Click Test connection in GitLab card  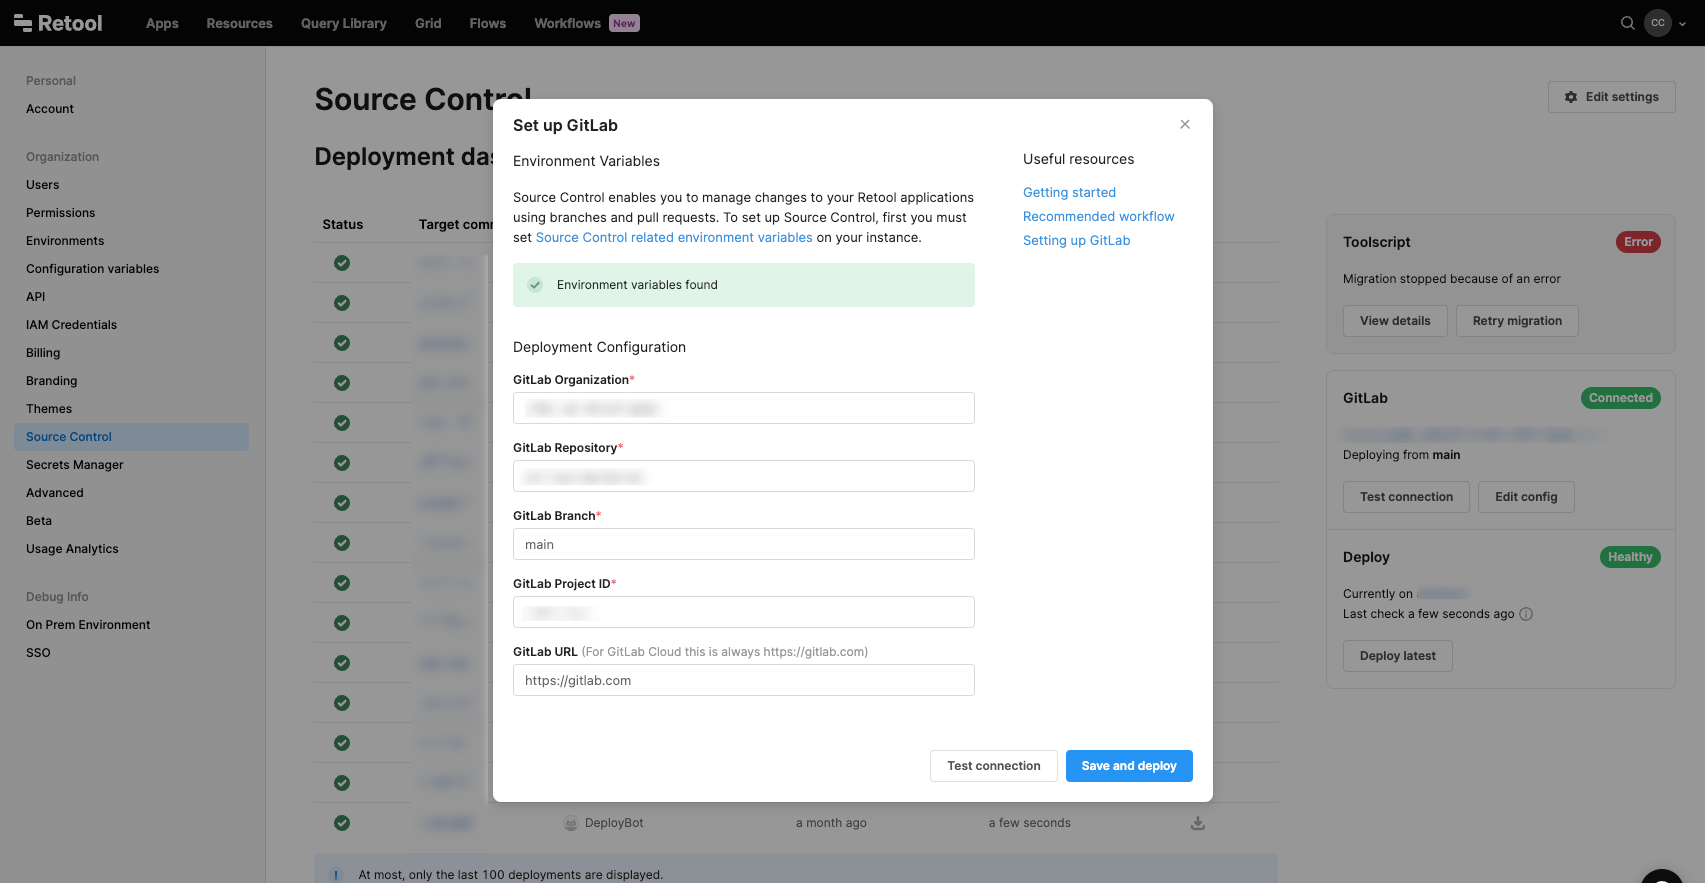tap(1406, 497)
